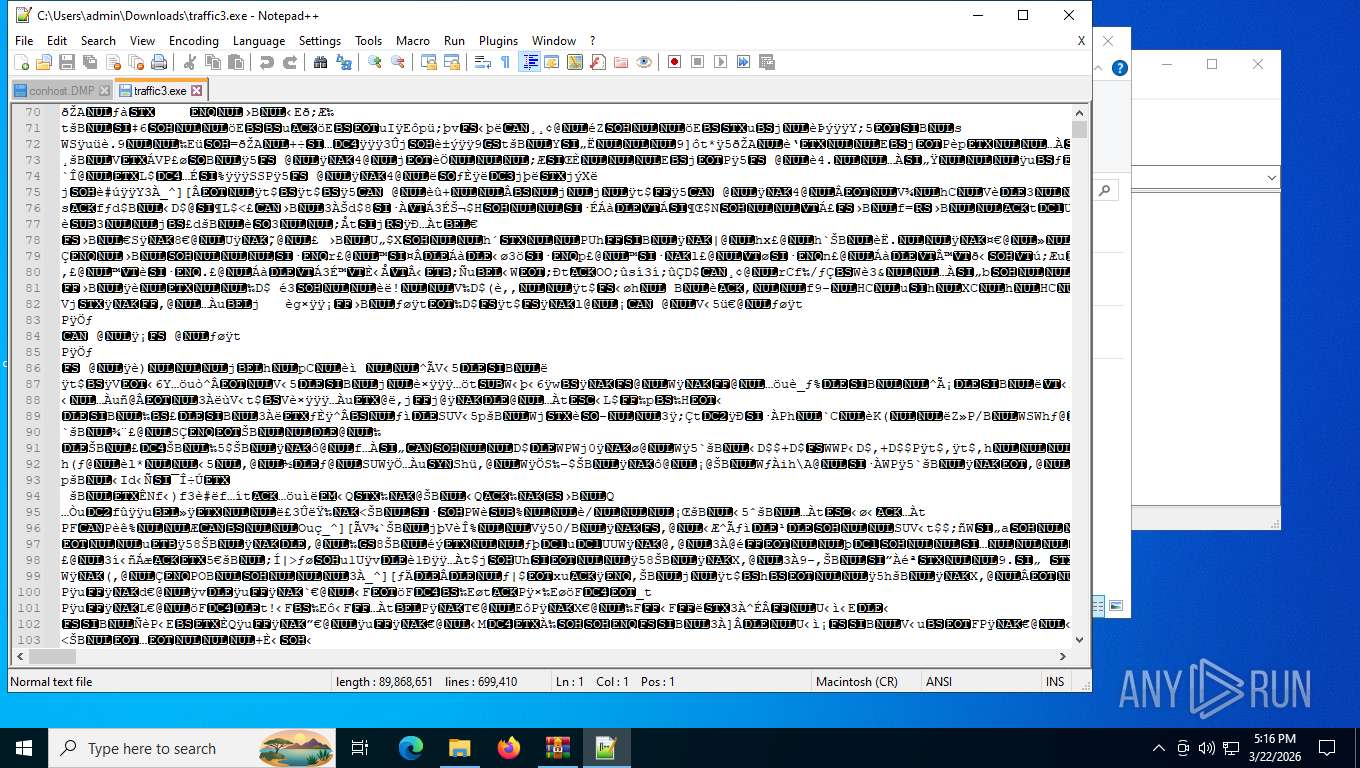The width and height of the screenshot is (1360, 768).
Task: Open the Settings menu
Action: (x=320, y=41)
